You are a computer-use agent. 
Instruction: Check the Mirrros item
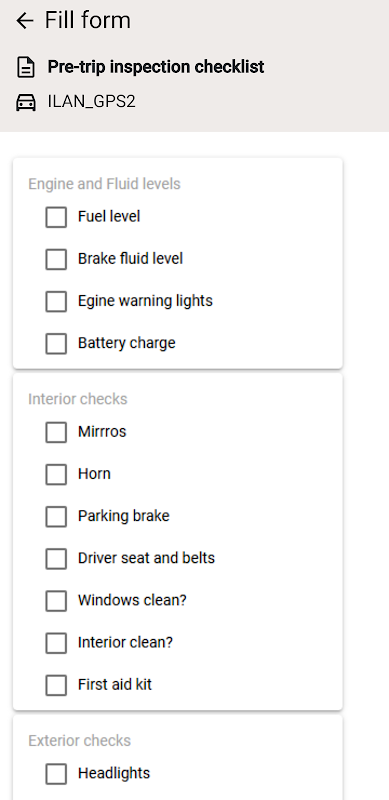56,432
